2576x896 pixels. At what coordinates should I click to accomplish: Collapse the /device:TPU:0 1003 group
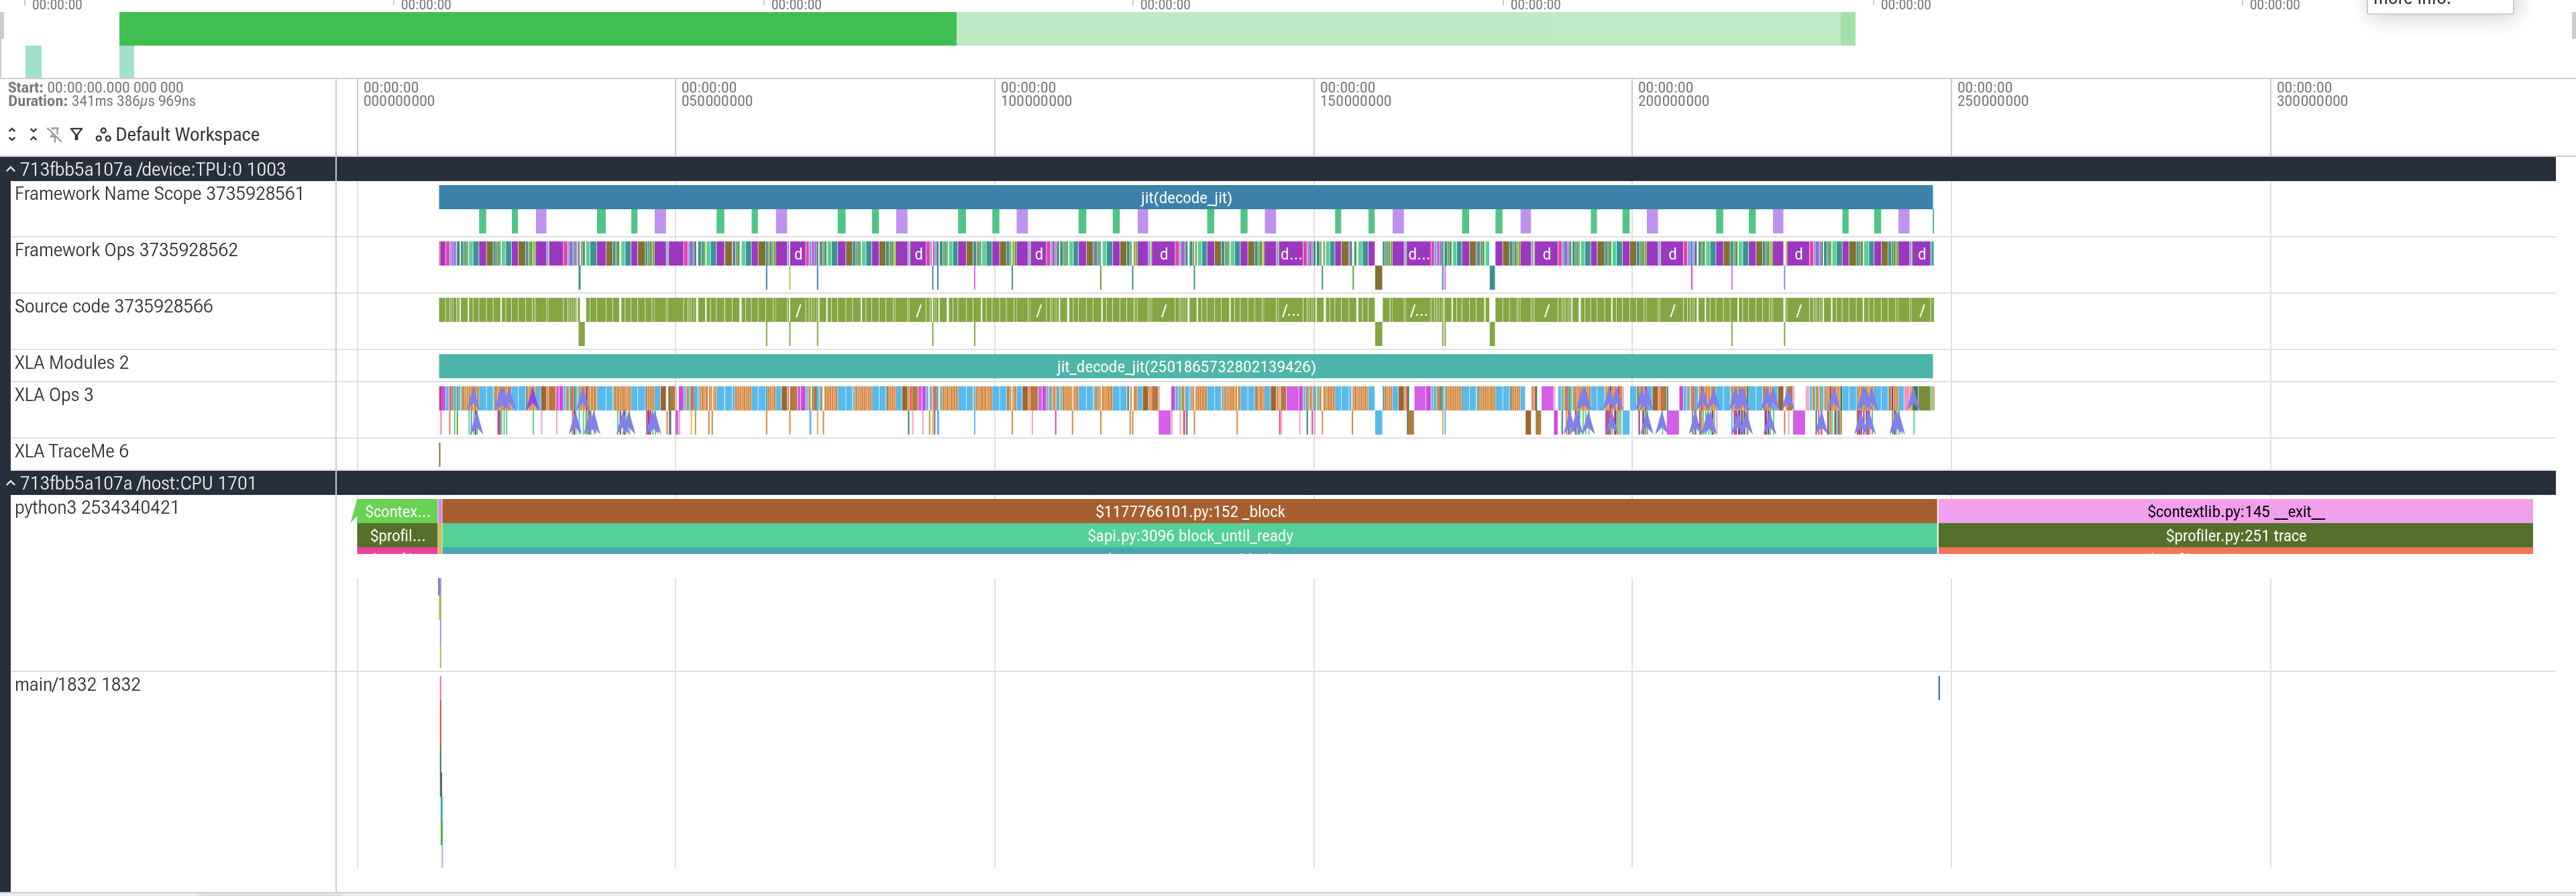(x=11, y=170)
